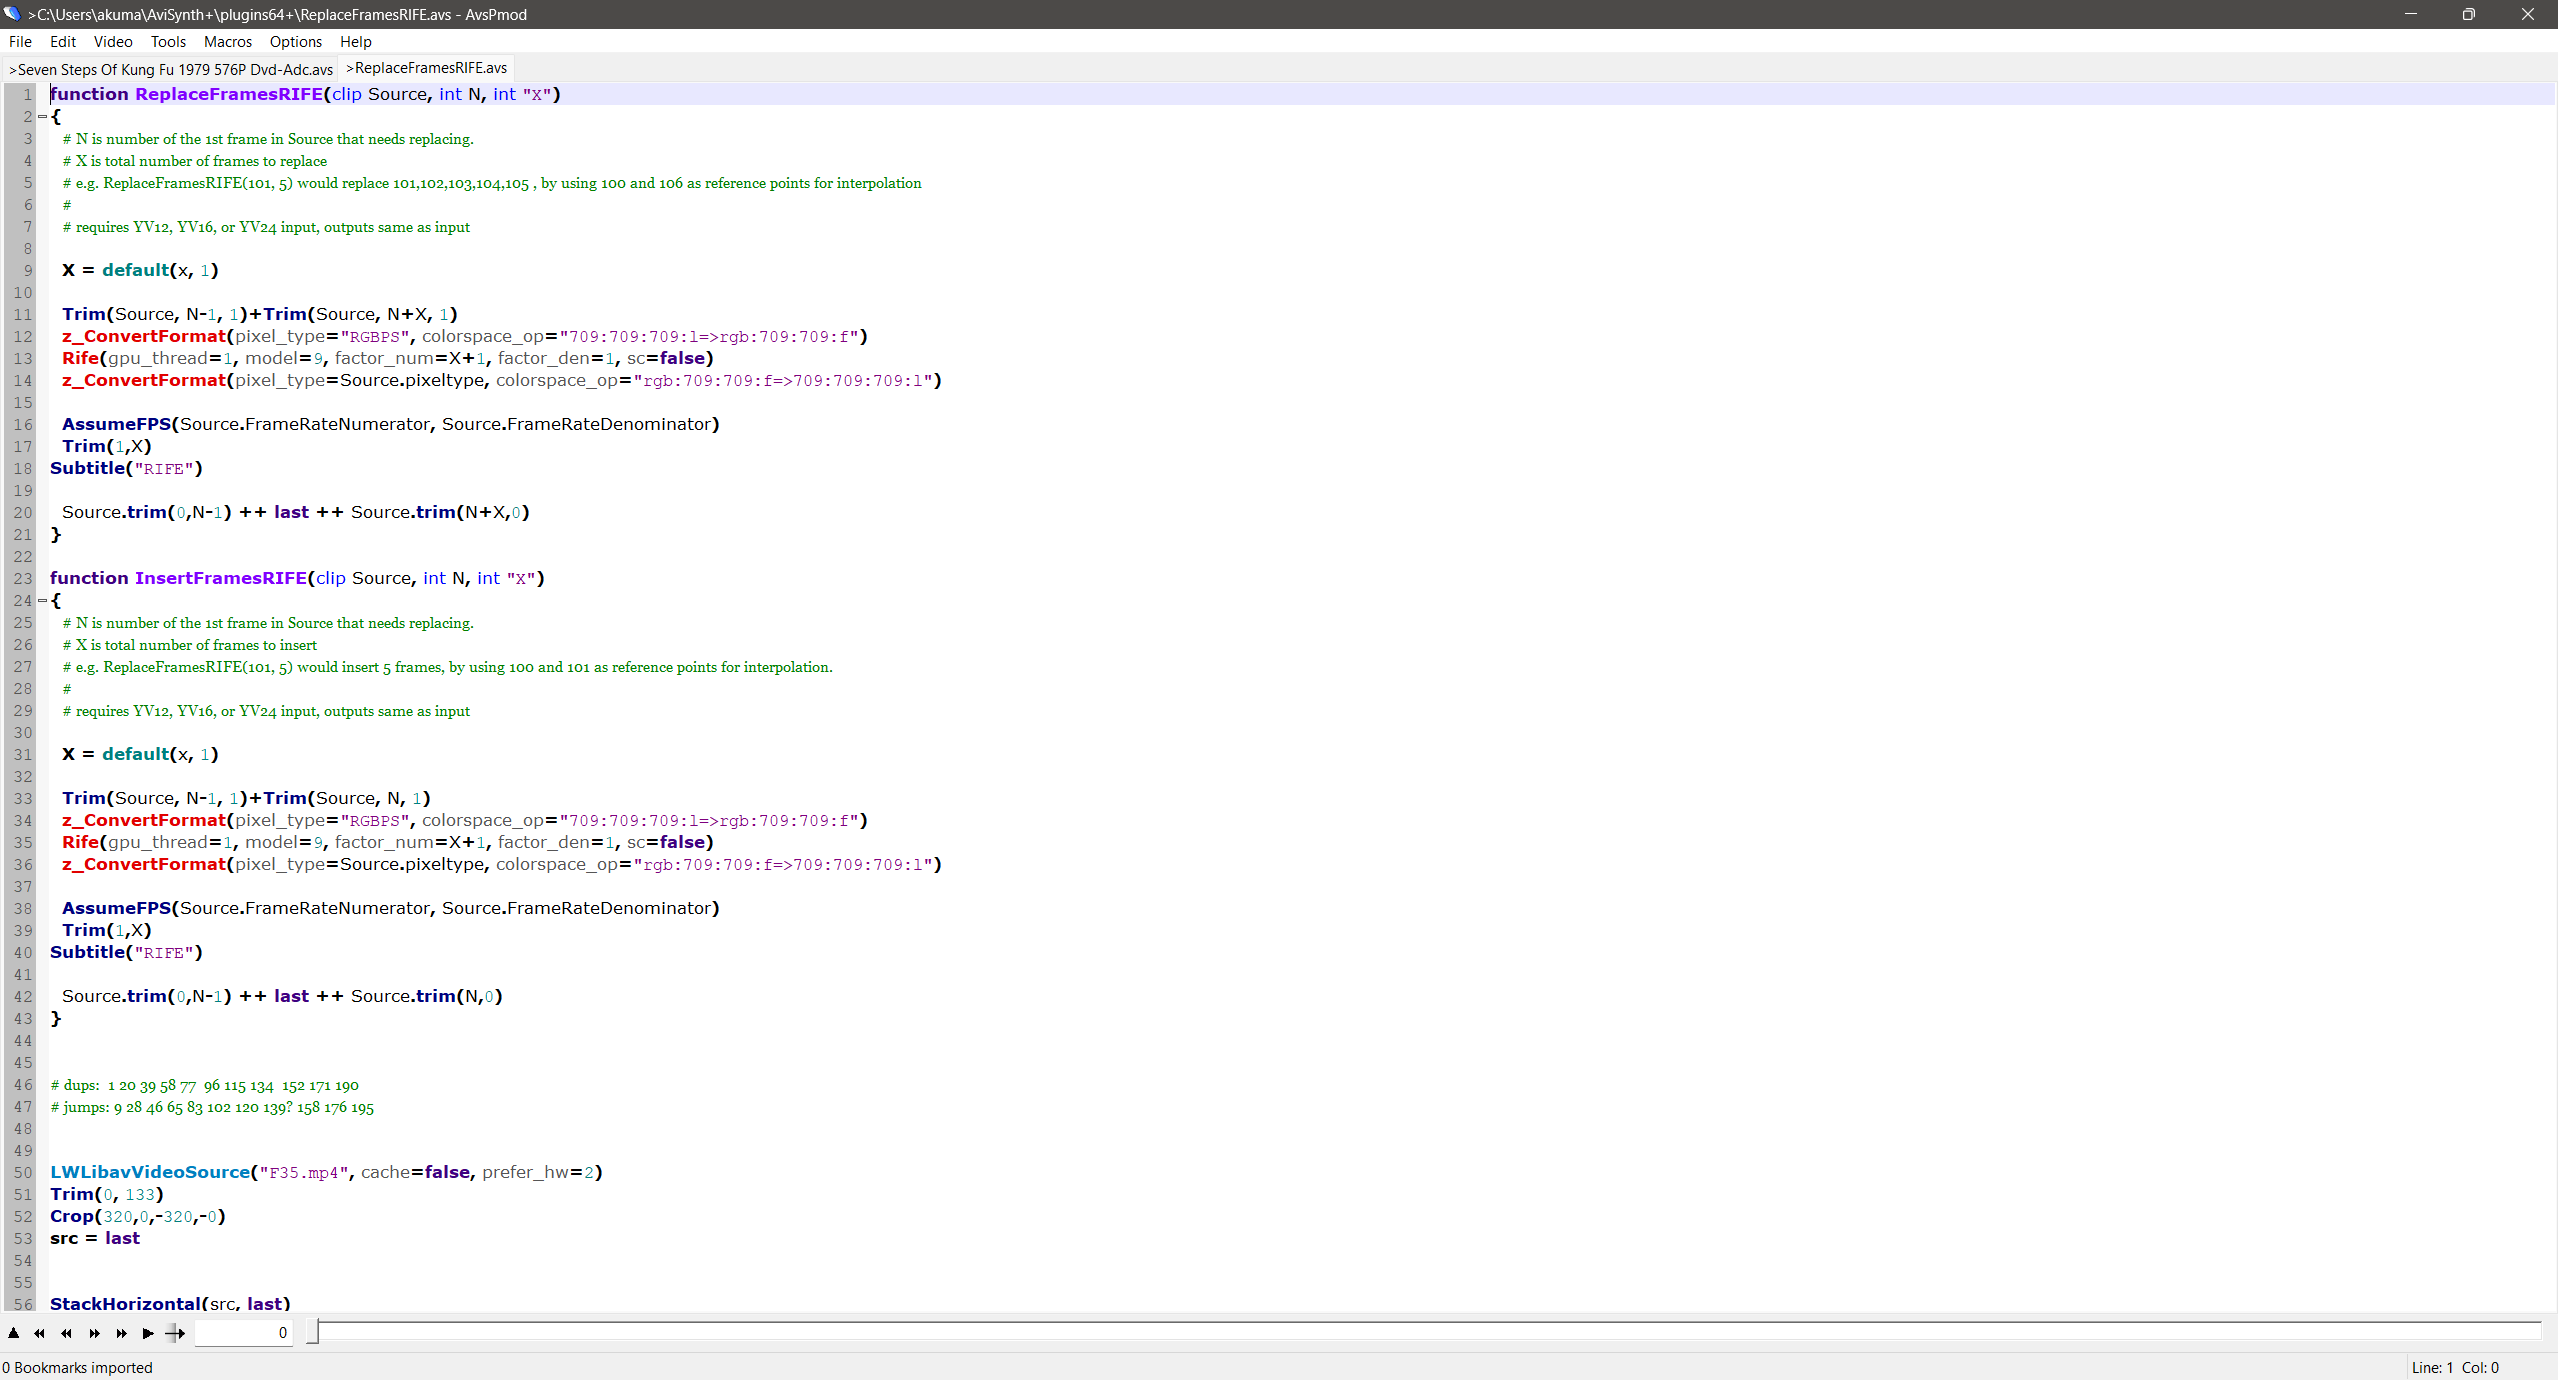
Task: Click the AvsPmod app icon in title bar
Action: [12, 14]
